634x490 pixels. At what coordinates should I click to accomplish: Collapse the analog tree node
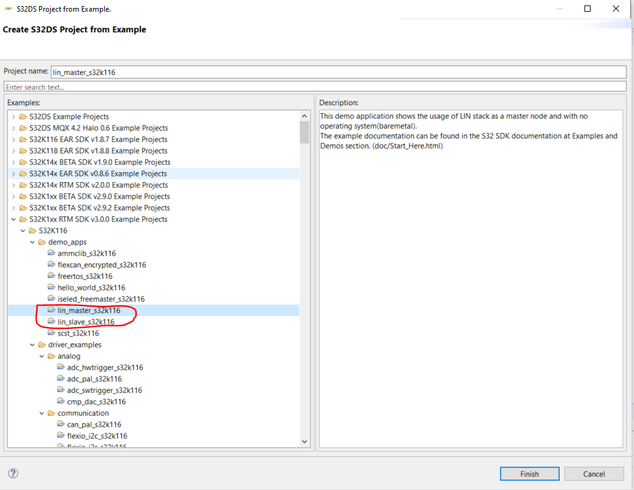pyautogui.click(x=42, y=356)
